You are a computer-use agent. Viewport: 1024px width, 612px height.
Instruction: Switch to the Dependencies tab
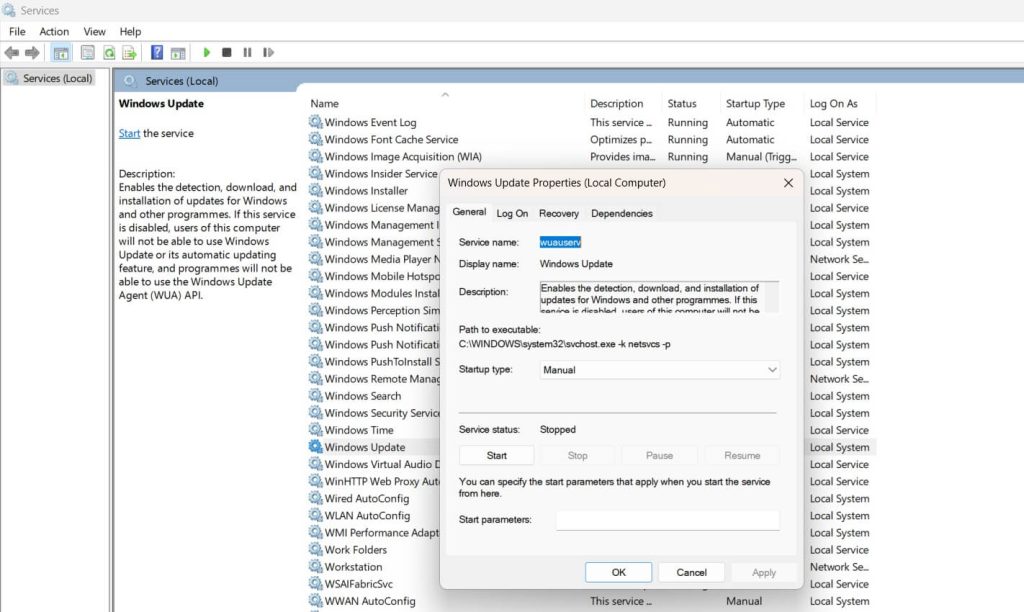click(622, 214)
